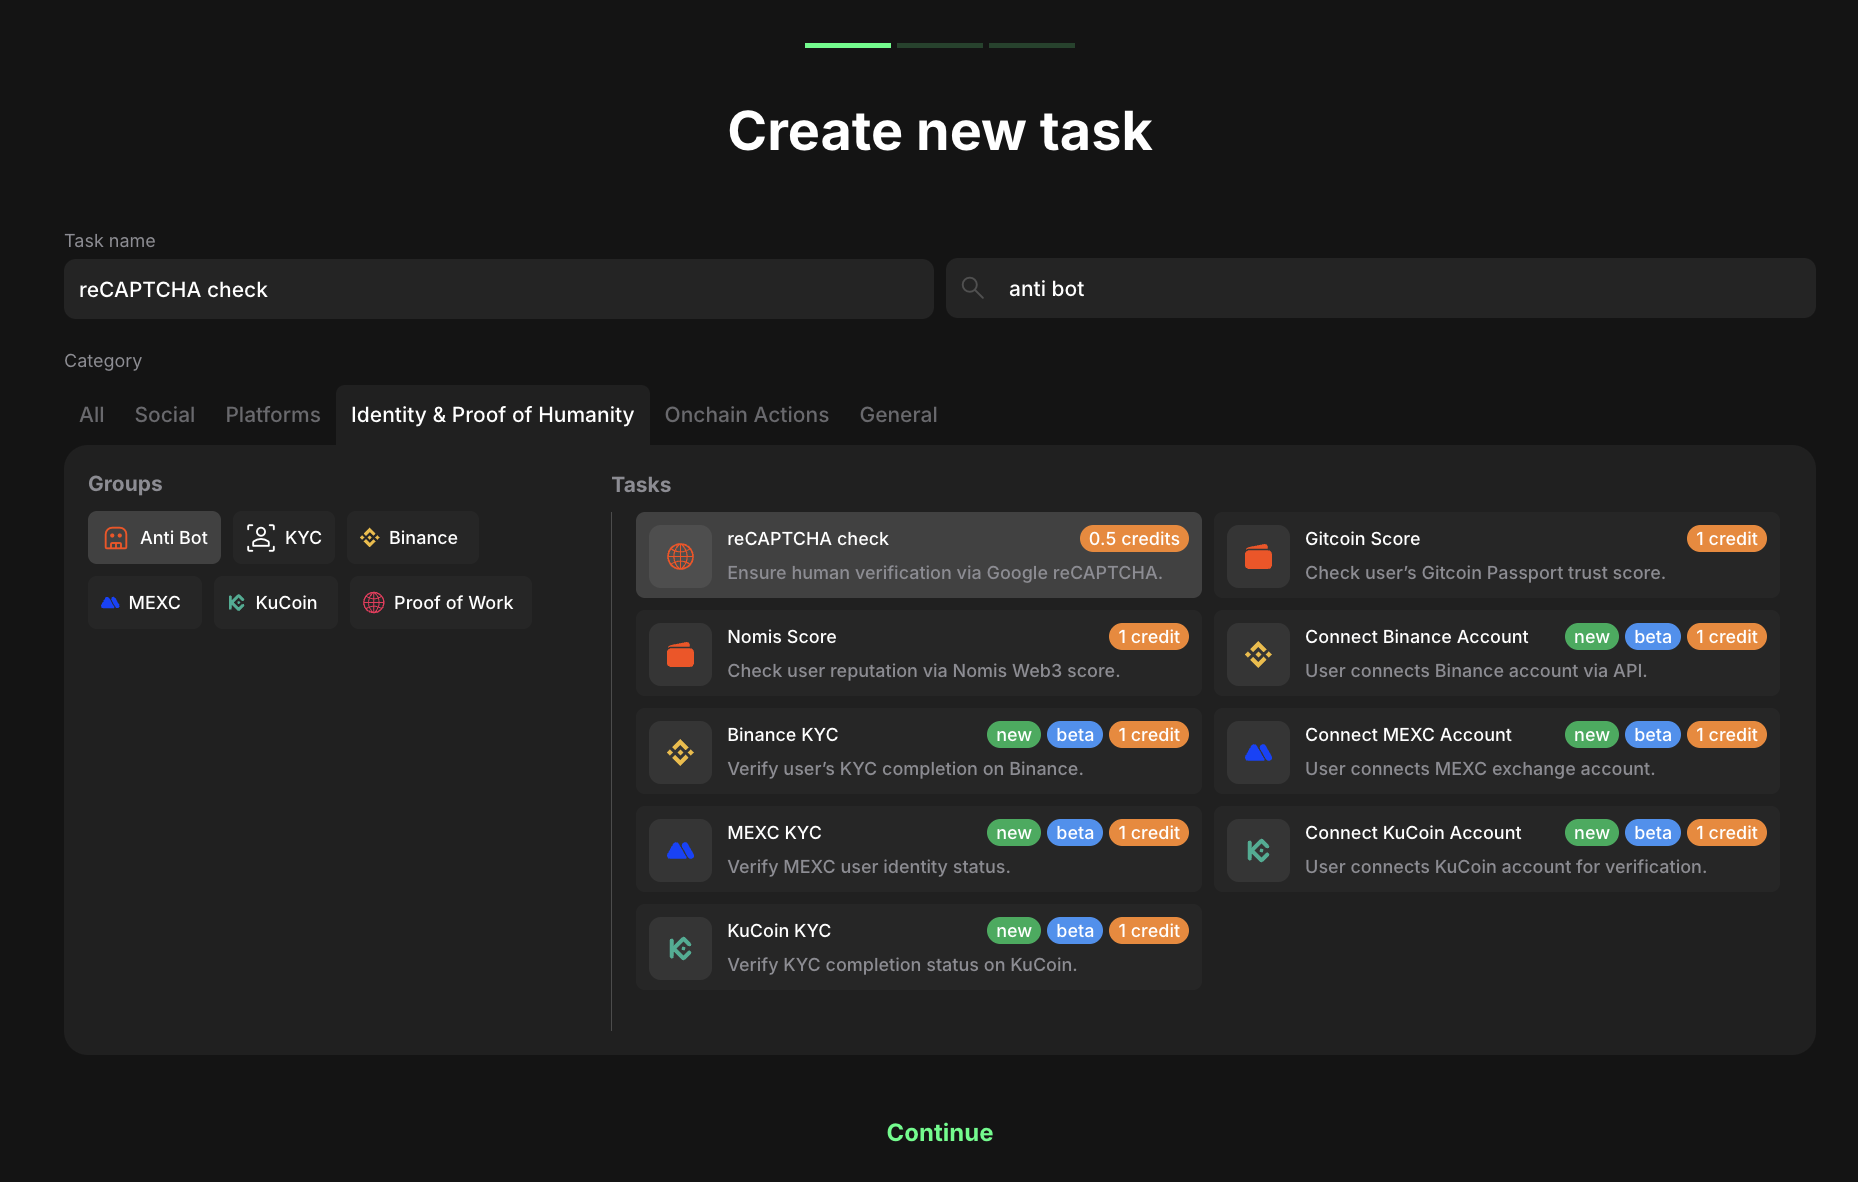
Task: Switch to the All category tab
Action: [x=92, y=415]
